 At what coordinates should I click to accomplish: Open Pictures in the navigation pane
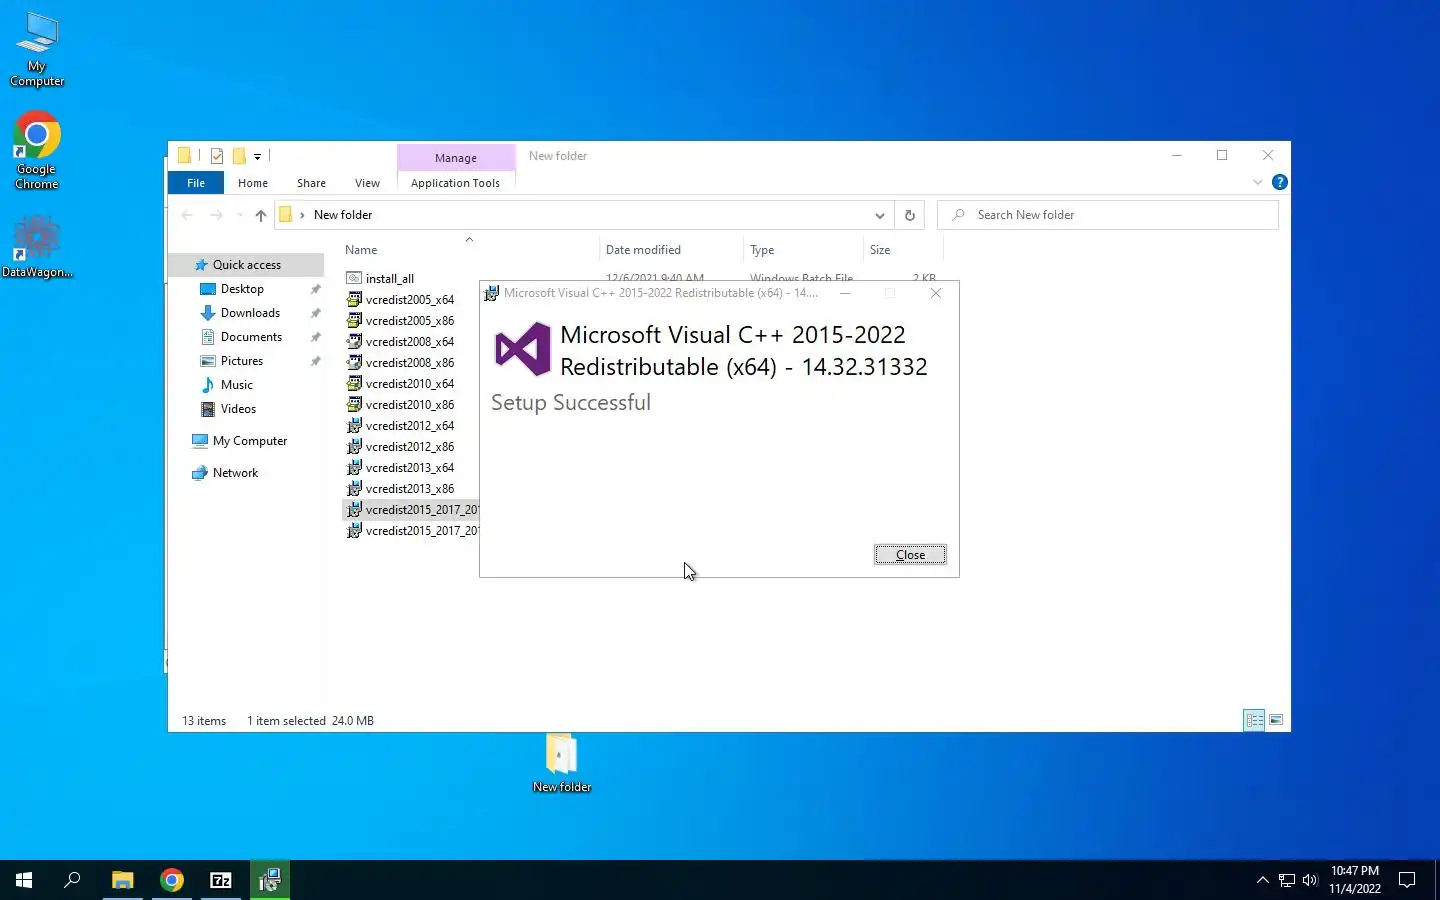coord(242,361)
